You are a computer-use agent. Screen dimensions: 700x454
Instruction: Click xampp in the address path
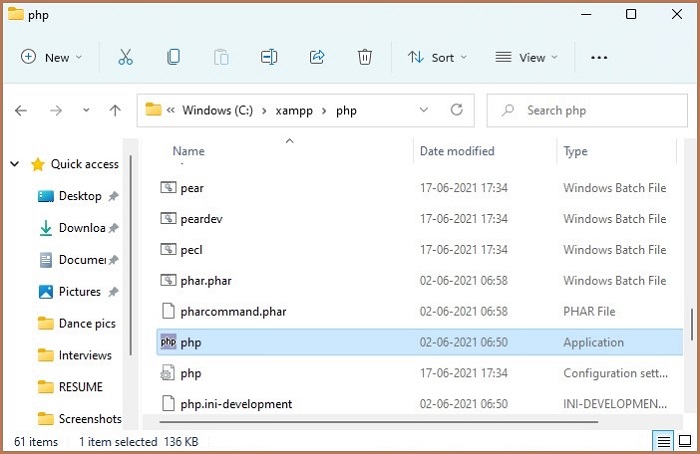tap(294, 111)
